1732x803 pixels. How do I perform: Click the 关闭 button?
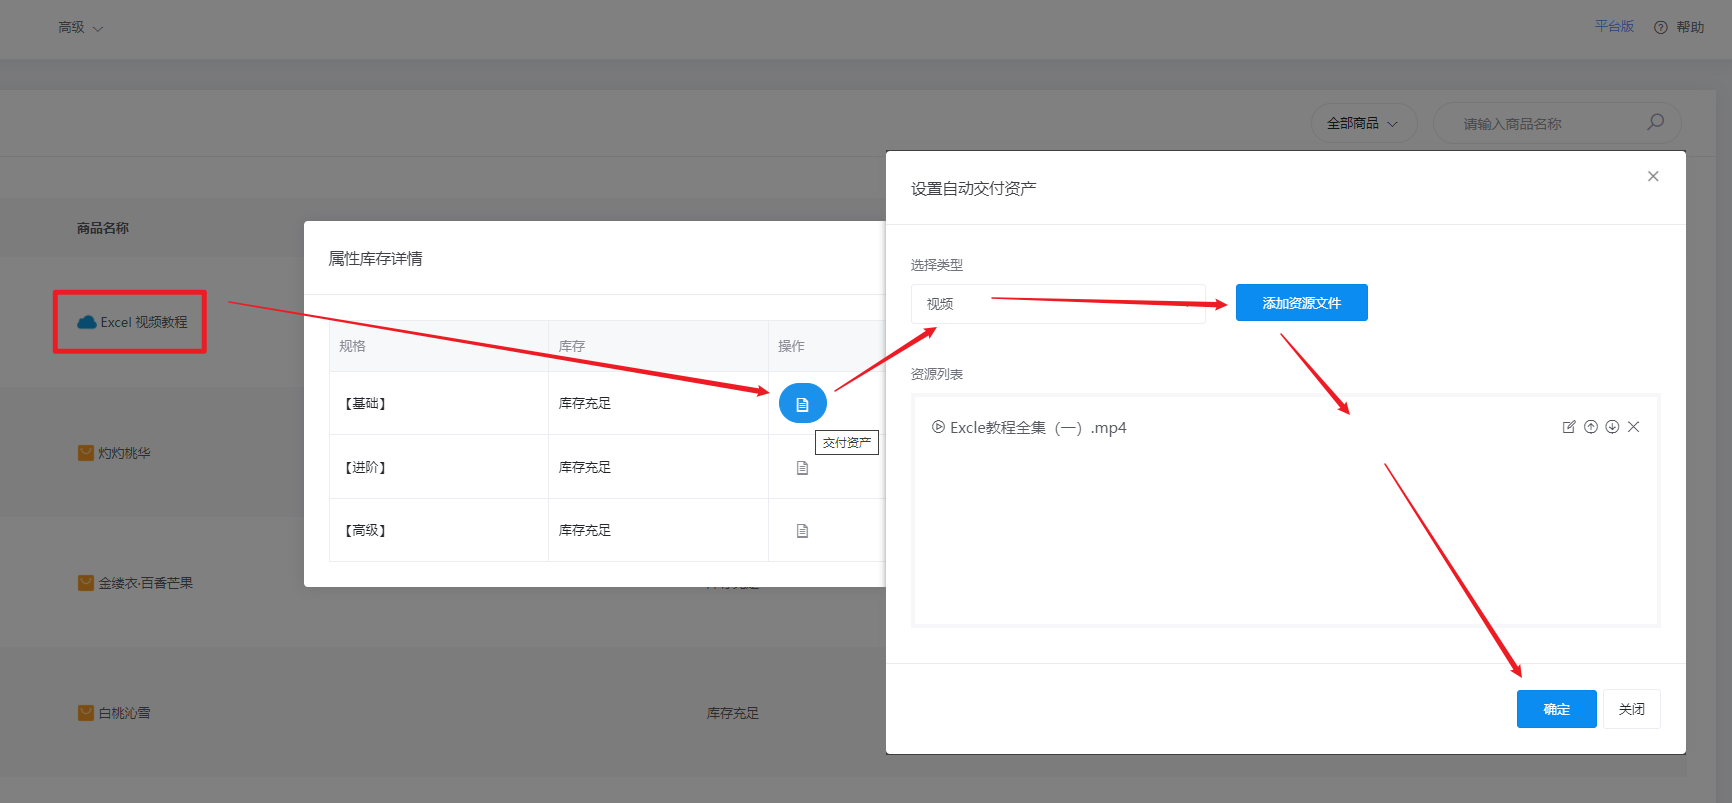[1632, 709]
